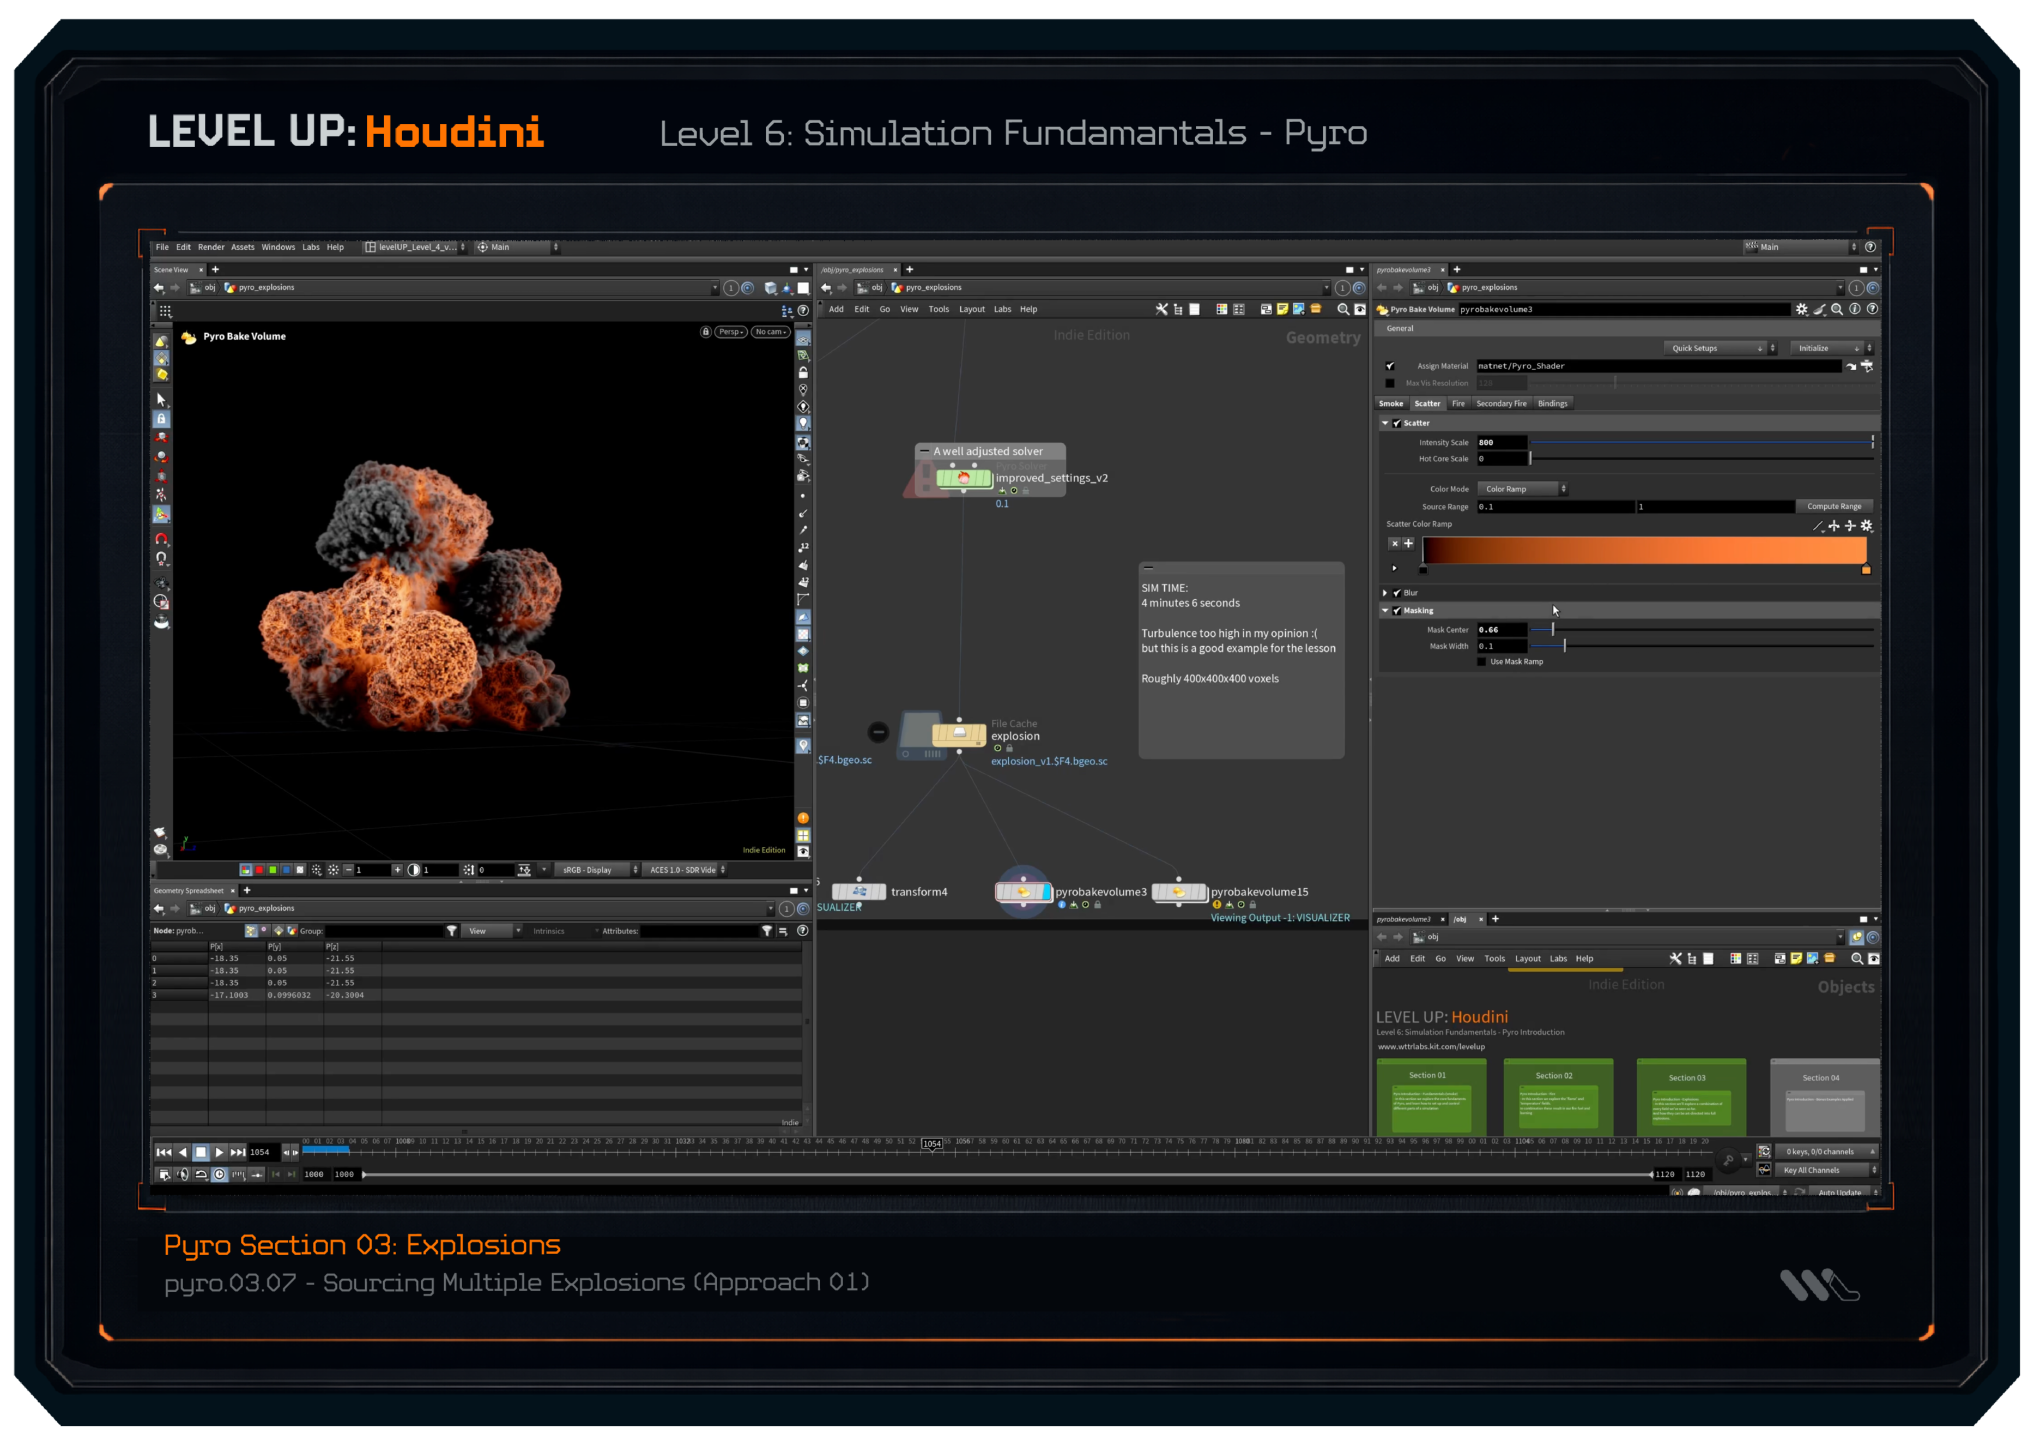Viewport: 2028px width, 1440px height.
Task: Open the Color Mode dropdown
Action: pyautogui.click(x=1521, y=489)
